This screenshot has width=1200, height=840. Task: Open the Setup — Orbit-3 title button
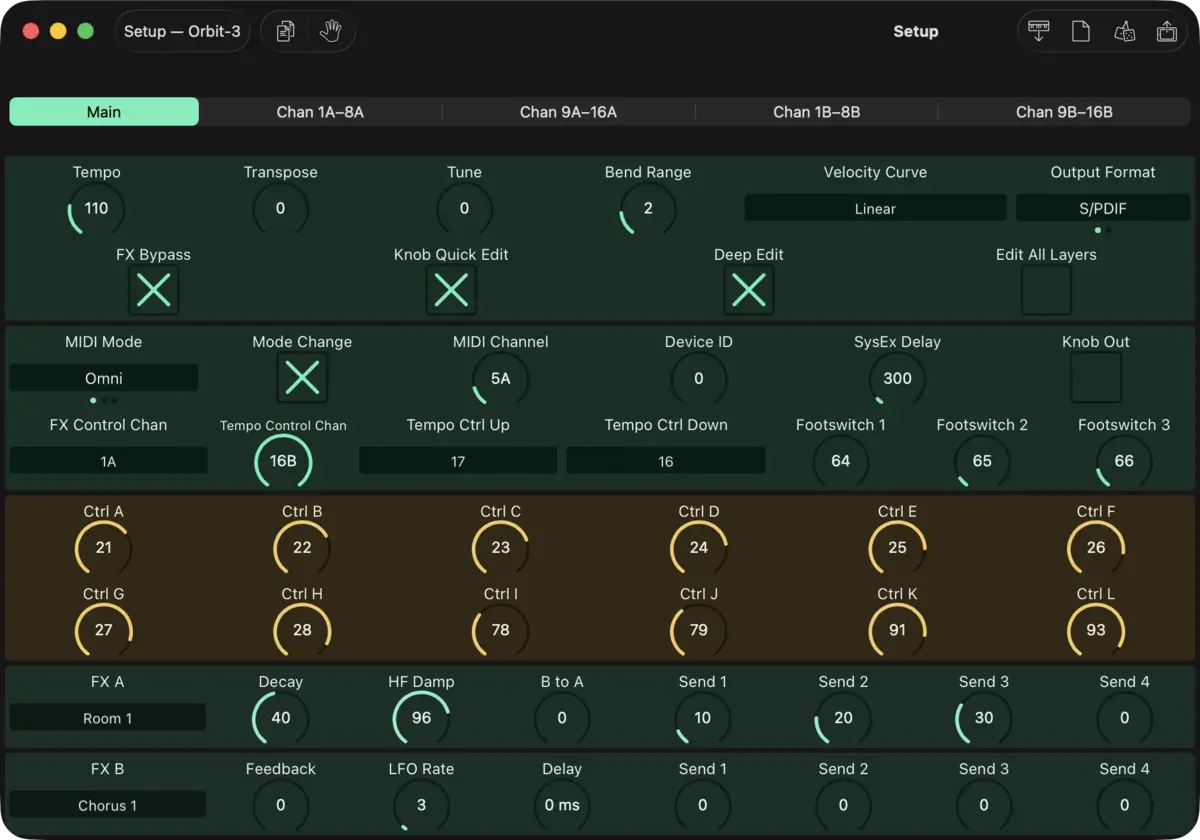coord(182,32)
